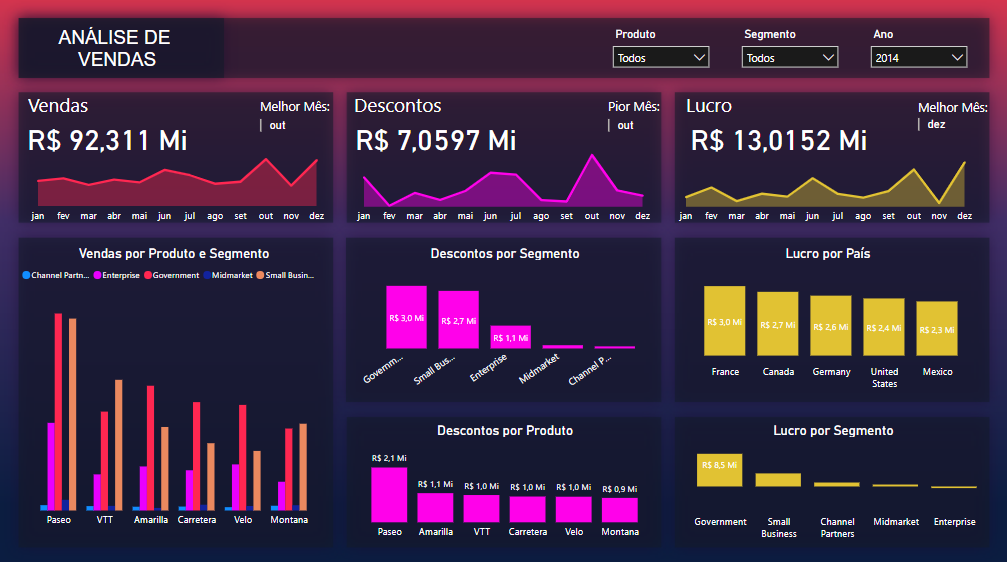Click the Lucro total R$ 13,0152 Mi
The image size is (1007, 562).
779,141
